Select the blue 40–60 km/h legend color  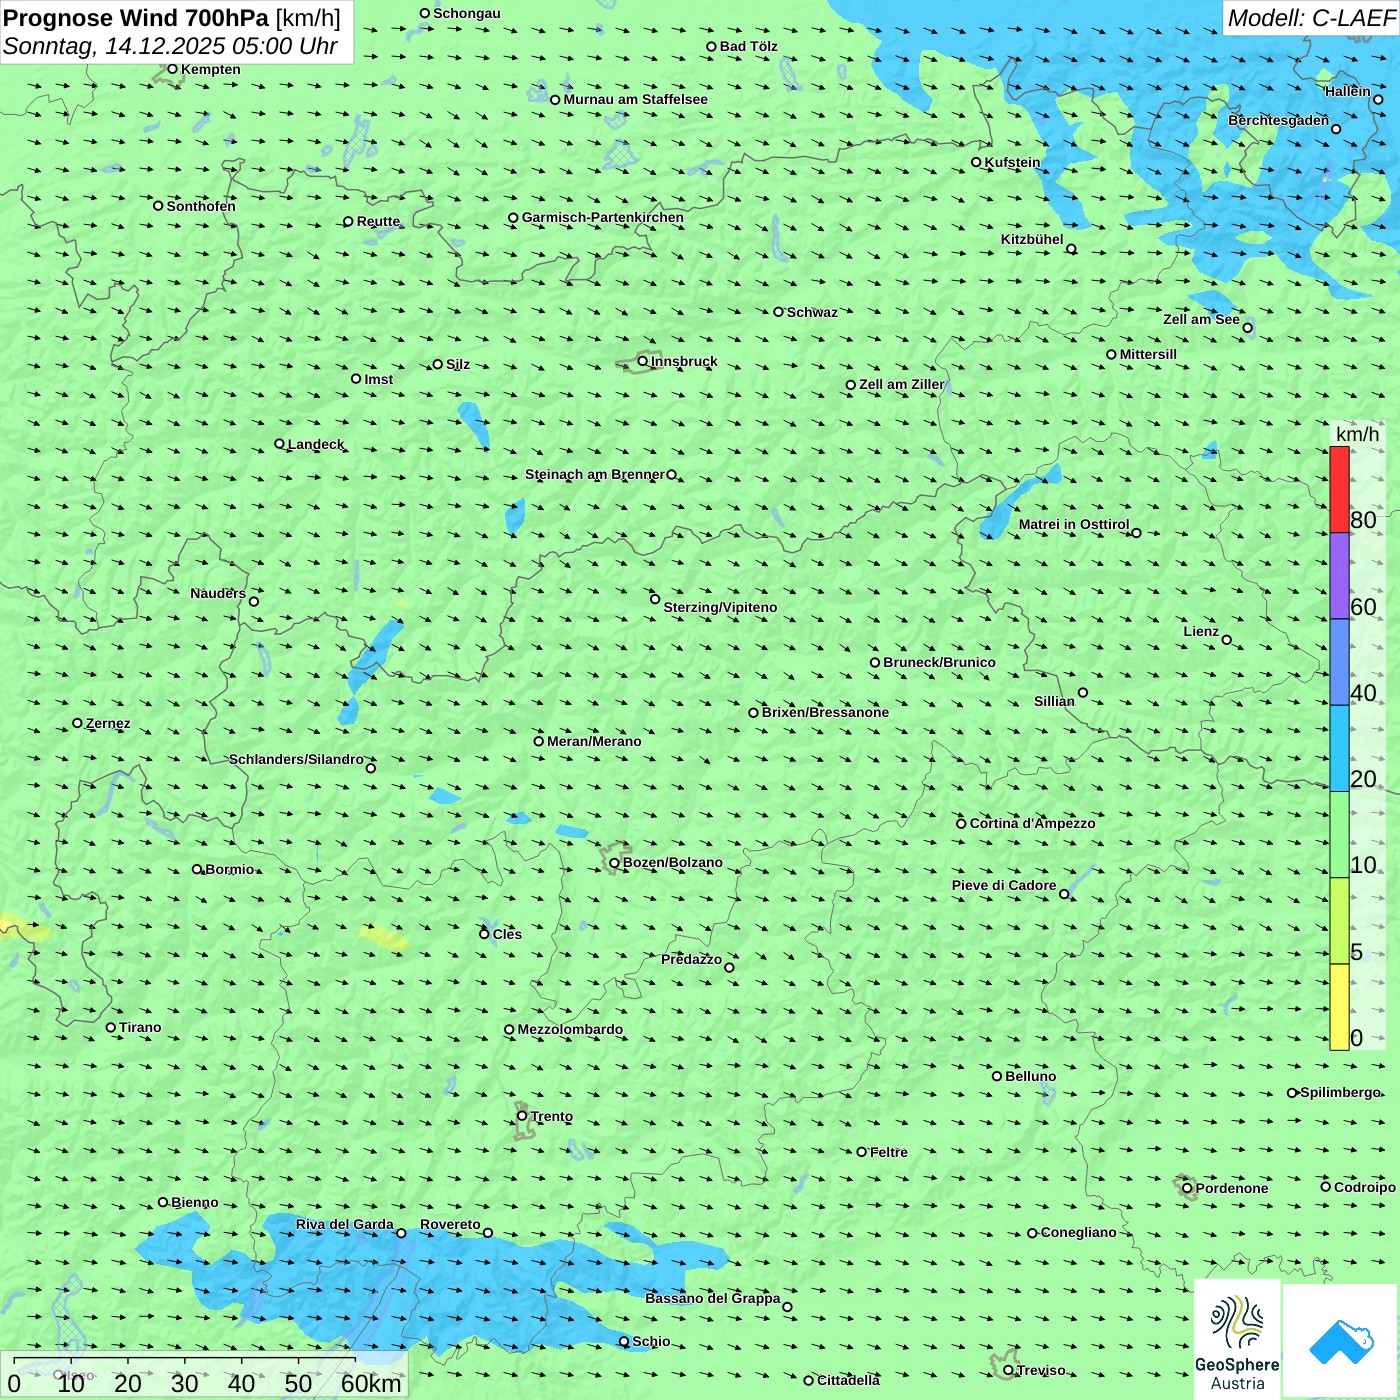(1339, 662)
